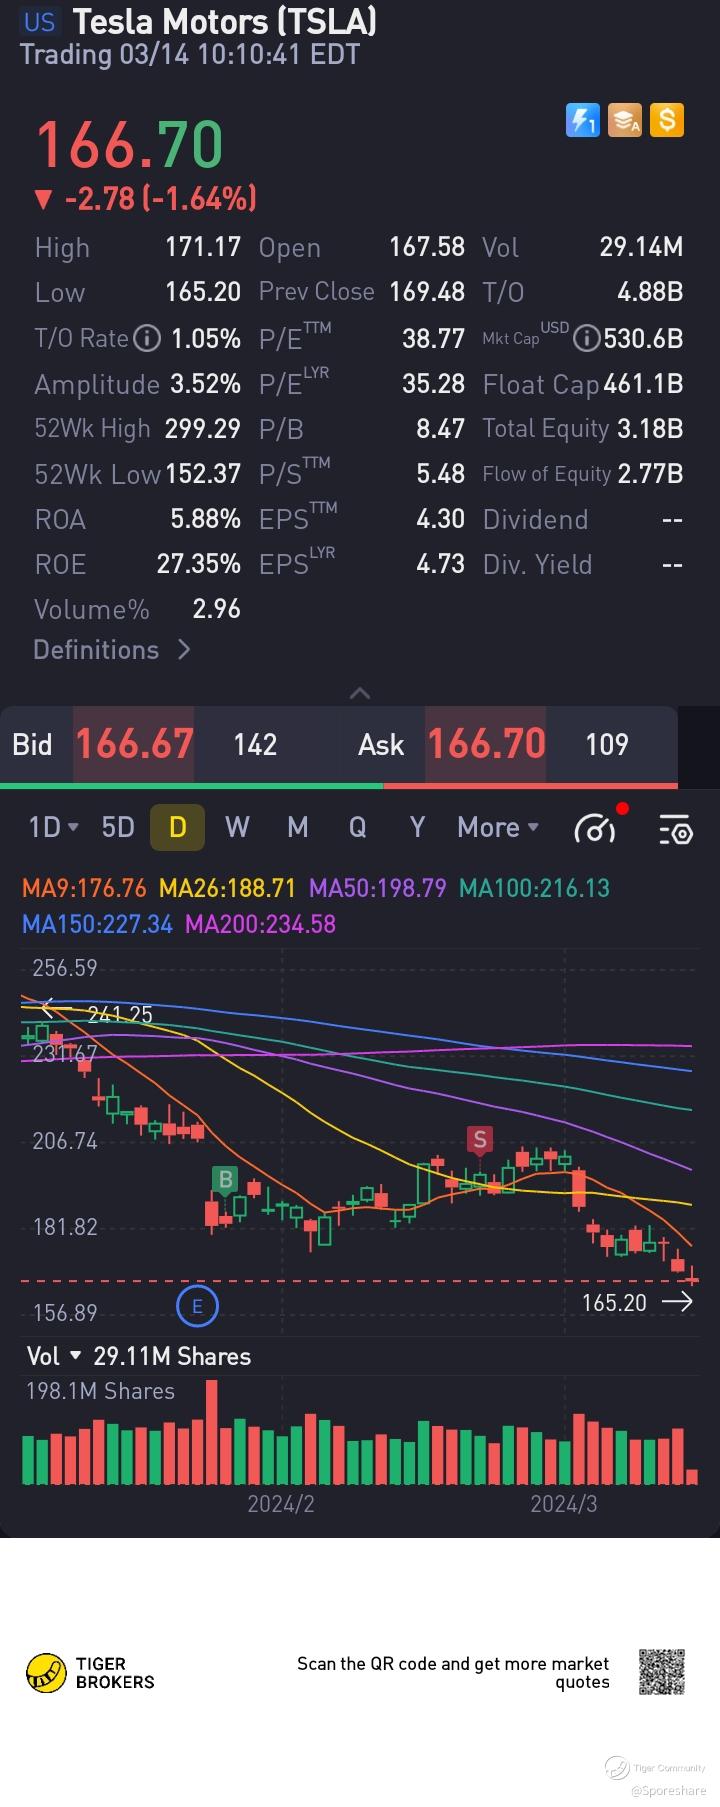The height and width of the screenshot is (1807, 720).
Task: Collapse the stock details panel chevron
Action: point(360,693)
